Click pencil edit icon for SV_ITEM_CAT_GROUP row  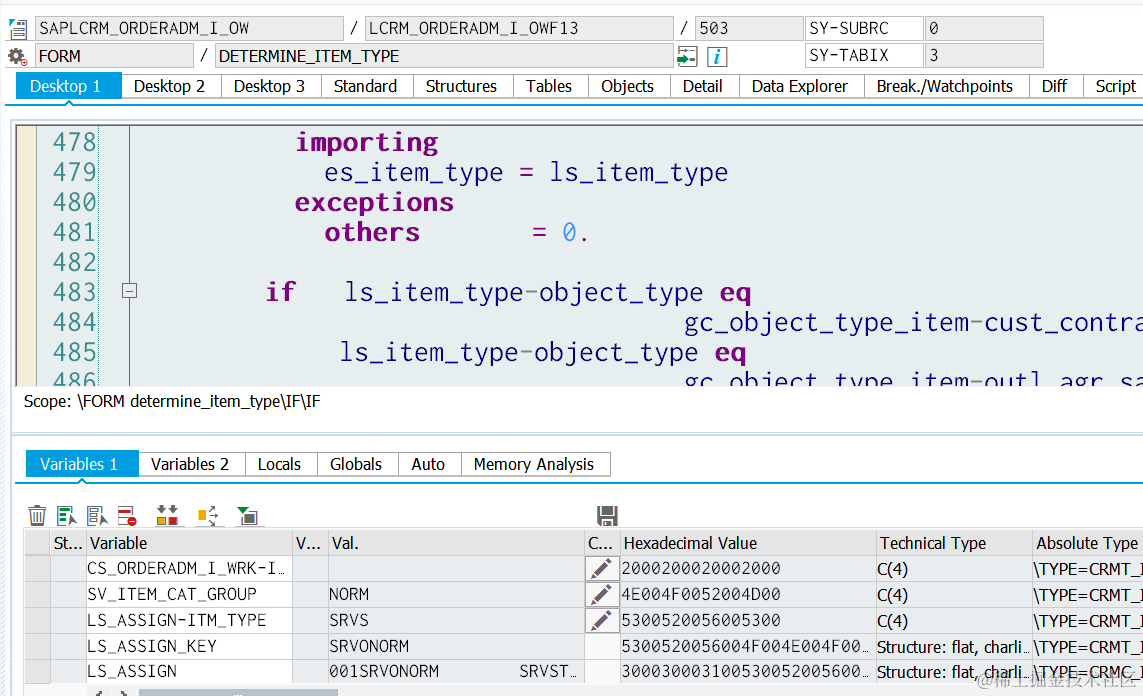point(601,595)
